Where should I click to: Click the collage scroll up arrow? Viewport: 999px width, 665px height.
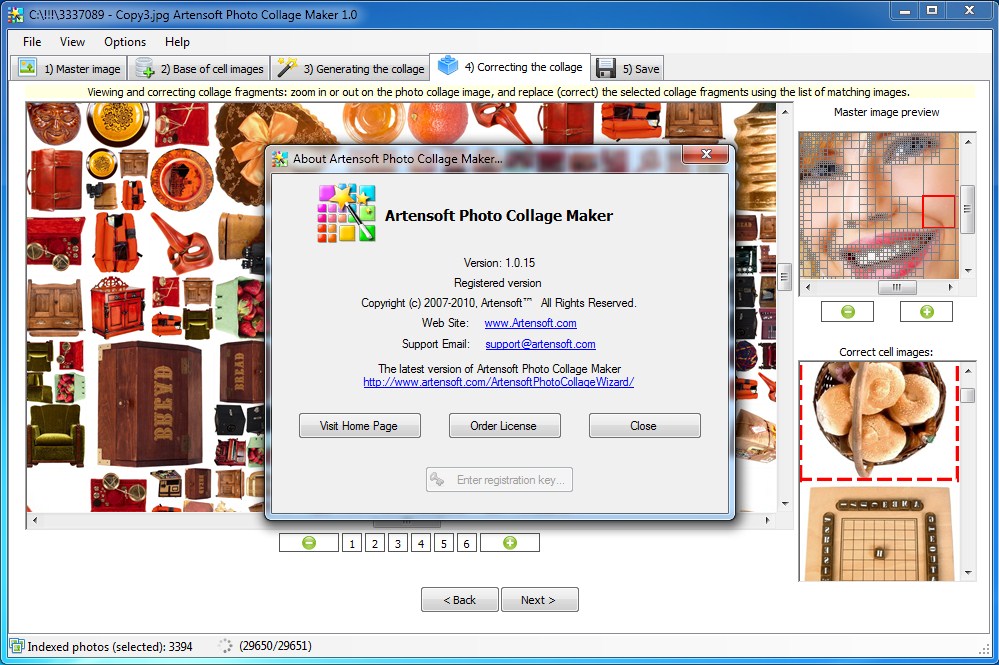coord(785,112)
